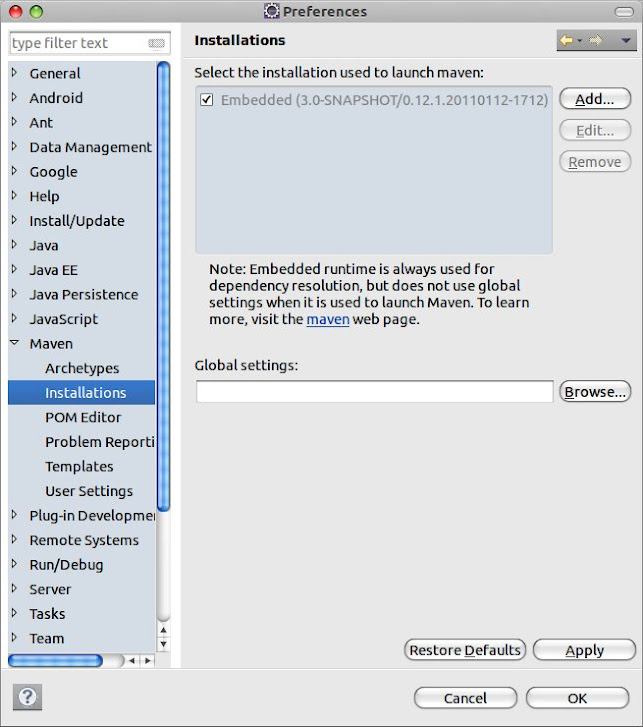Expand the General tree node

click(14, 73)
